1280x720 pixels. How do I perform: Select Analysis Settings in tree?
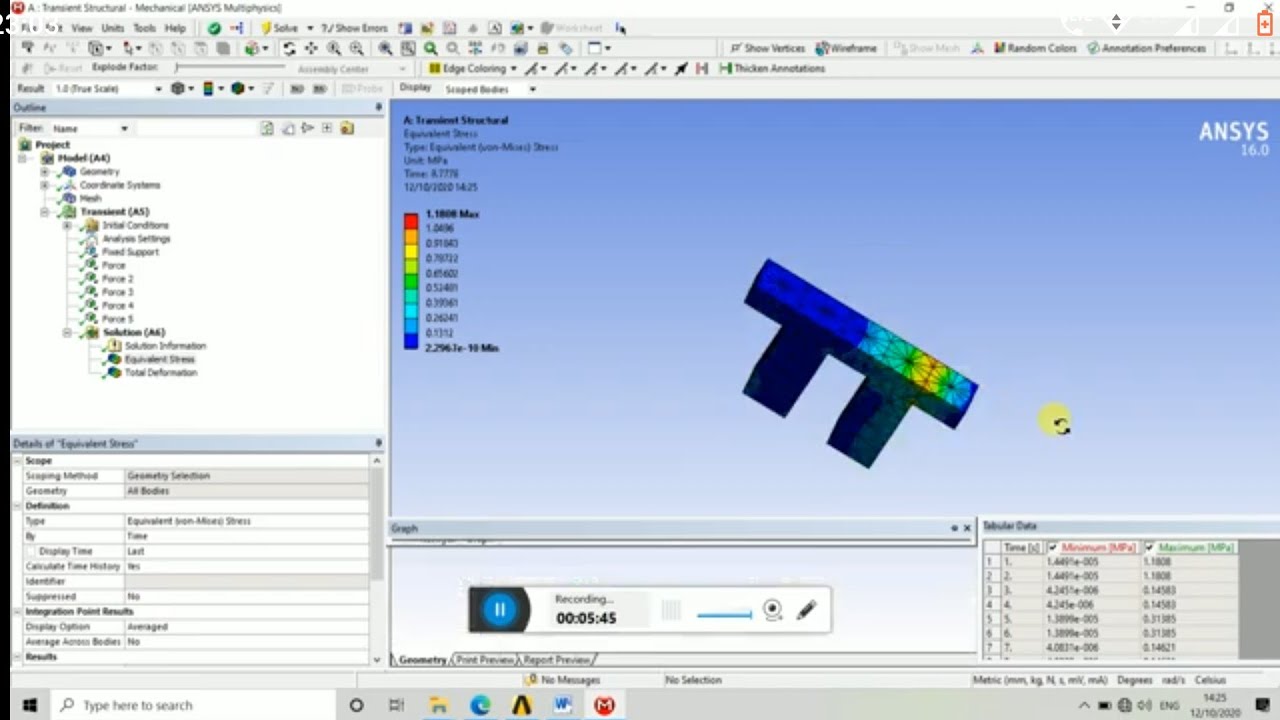click(136, 239)
